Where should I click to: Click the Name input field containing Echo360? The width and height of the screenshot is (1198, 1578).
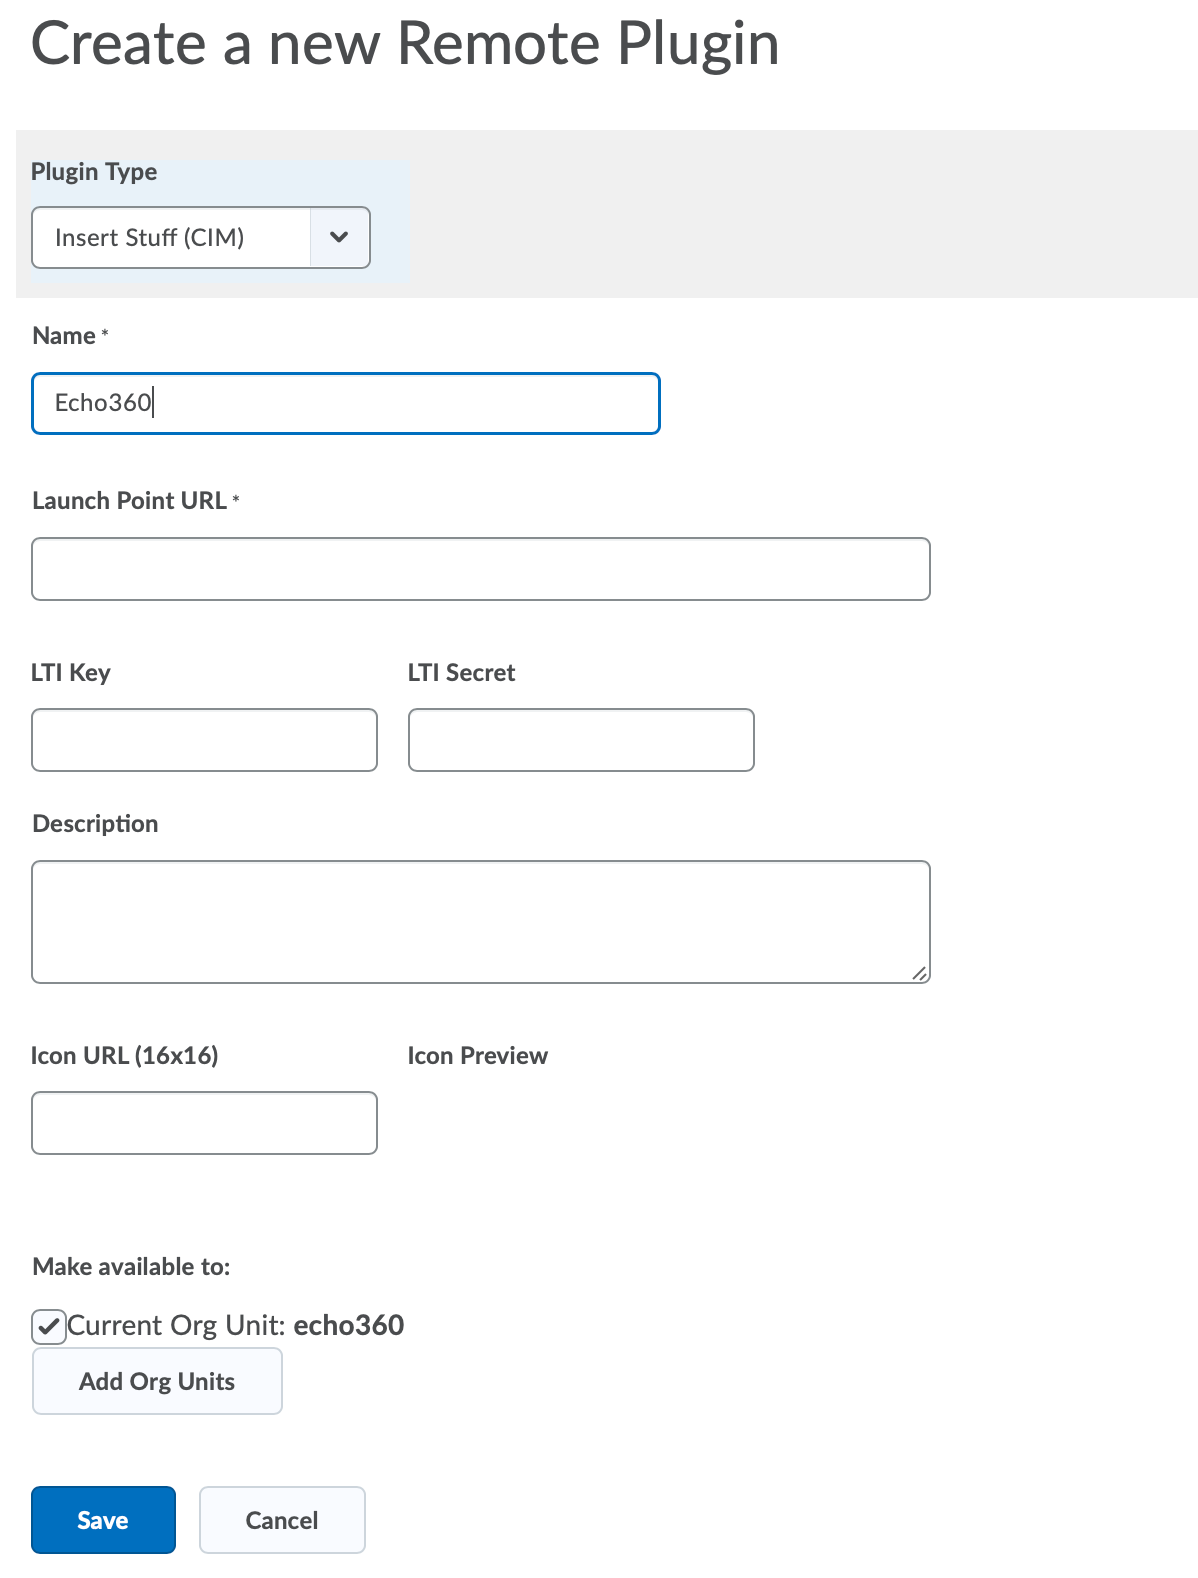(346, 403)
